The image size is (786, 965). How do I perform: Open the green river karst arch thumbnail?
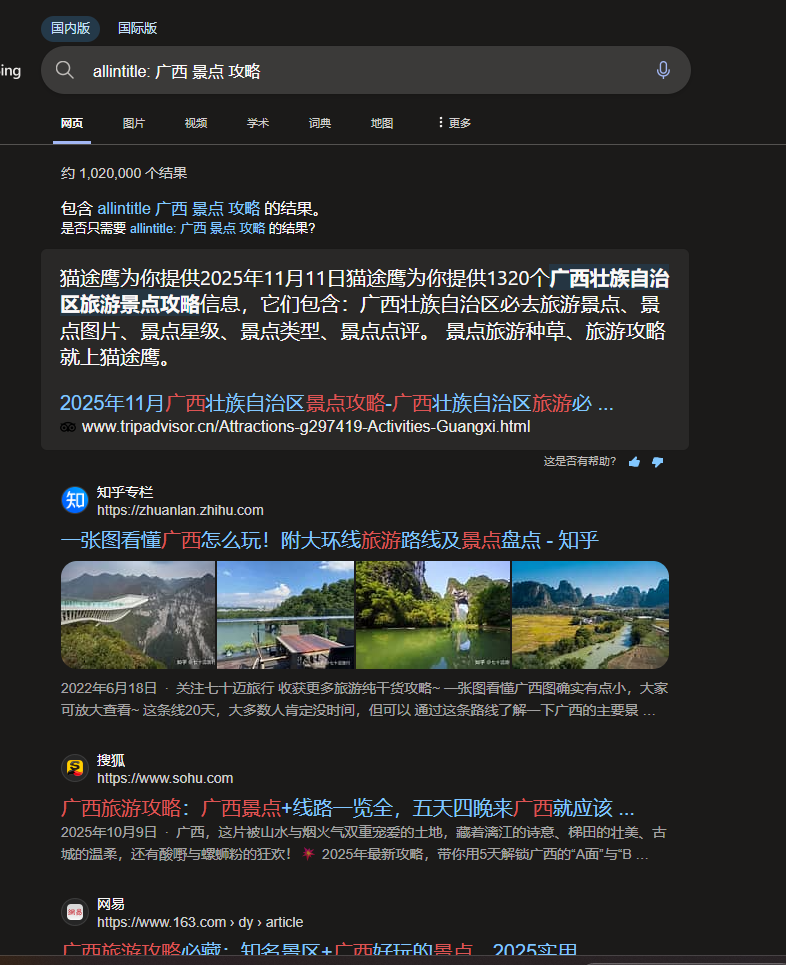(x=433, y=615)
